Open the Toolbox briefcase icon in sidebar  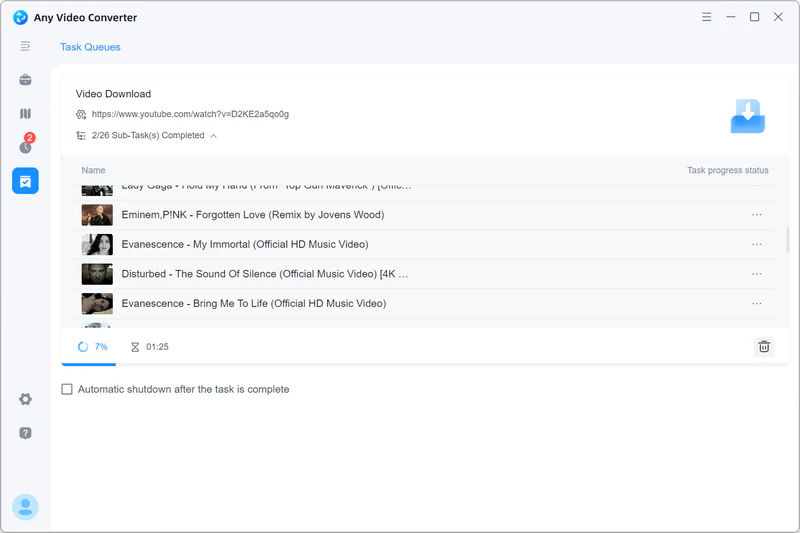point(25,80)
